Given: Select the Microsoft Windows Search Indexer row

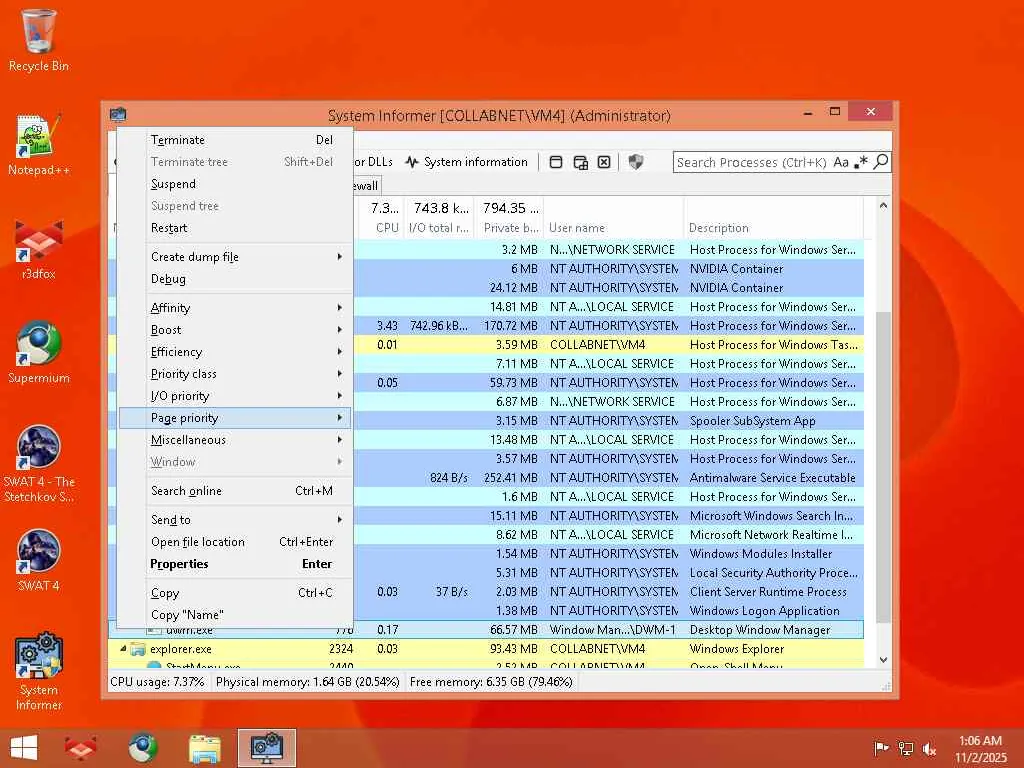Looking at the screenshot, I should click(x=609, y=516).
